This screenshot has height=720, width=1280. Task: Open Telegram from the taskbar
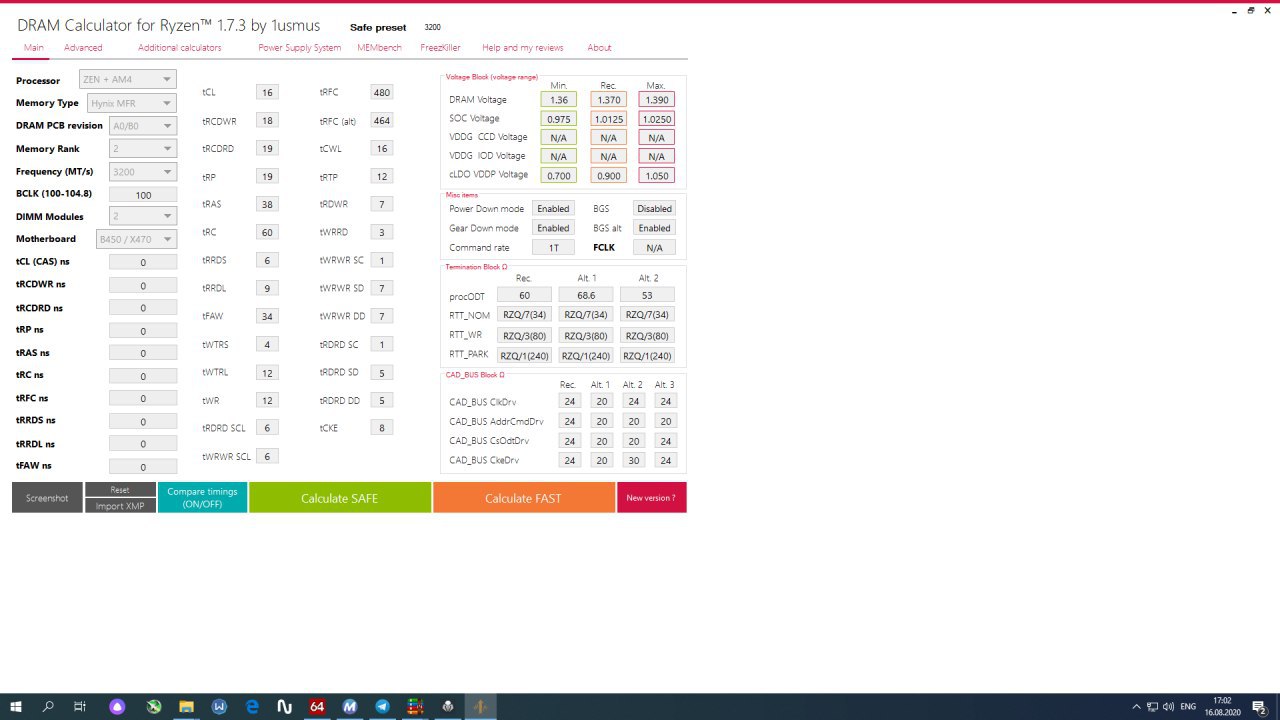coord(382,706)
